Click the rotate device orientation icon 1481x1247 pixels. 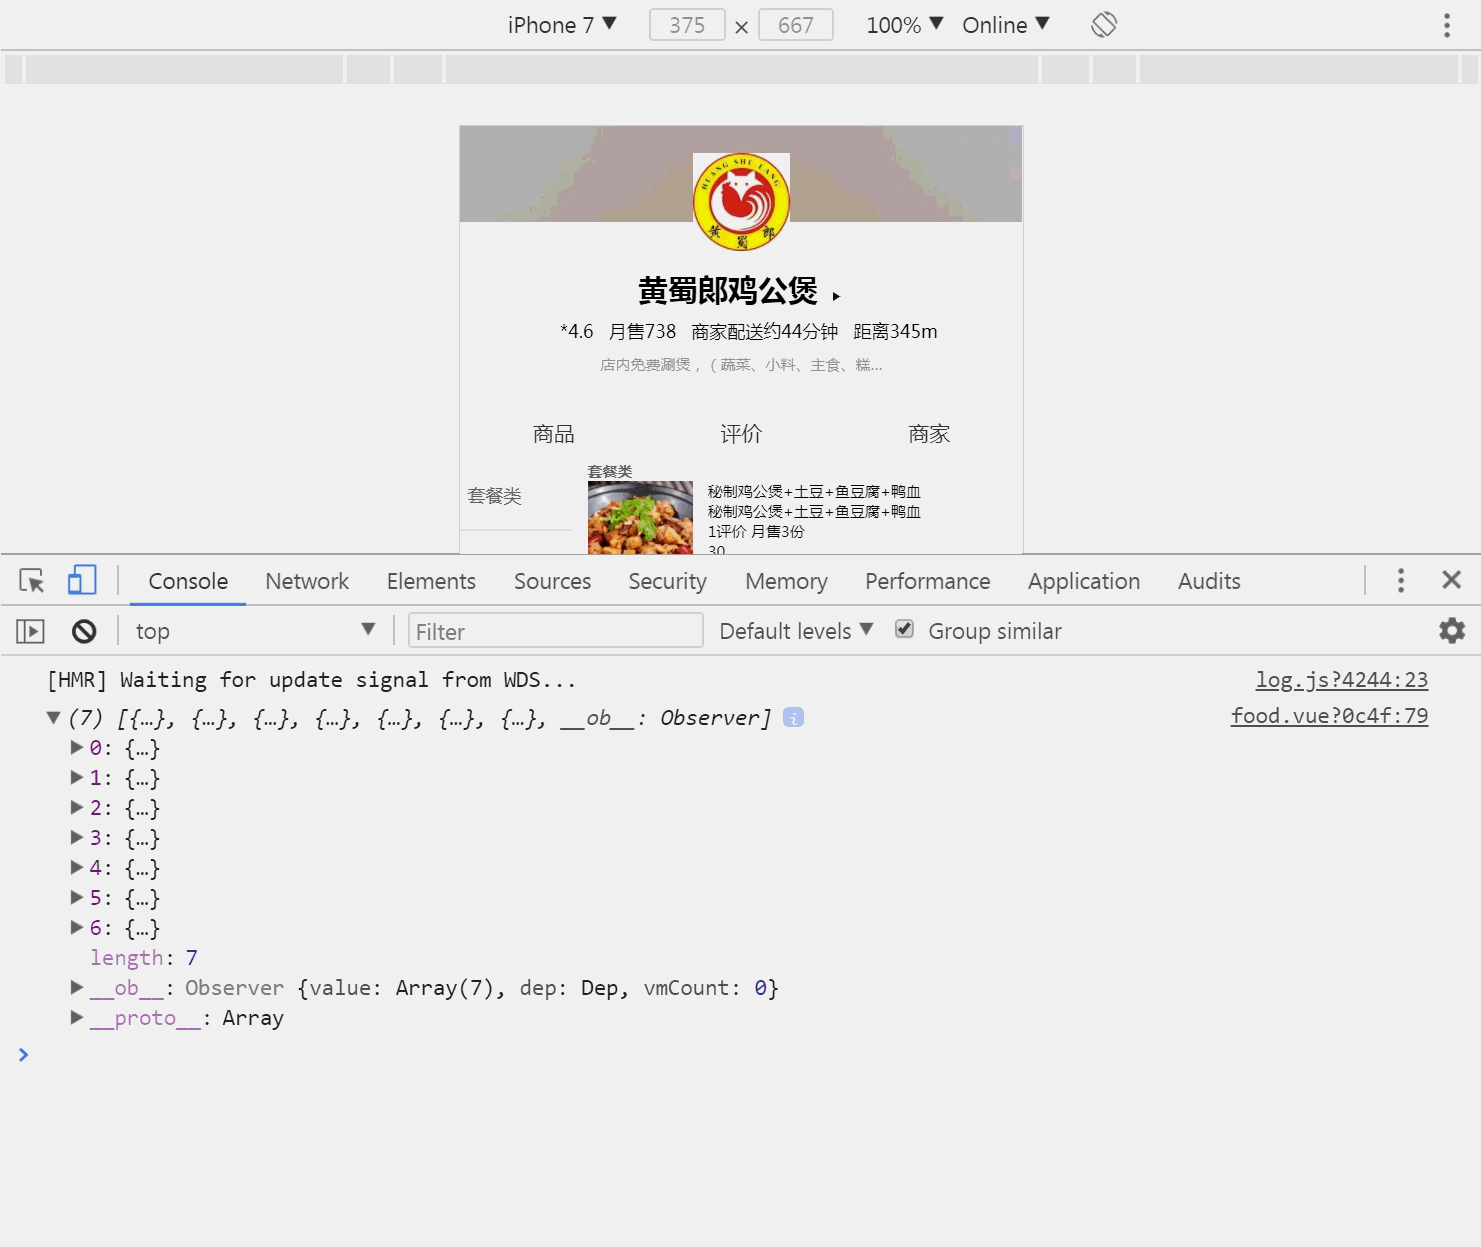pyautogui.click(x=1104, y=25)
